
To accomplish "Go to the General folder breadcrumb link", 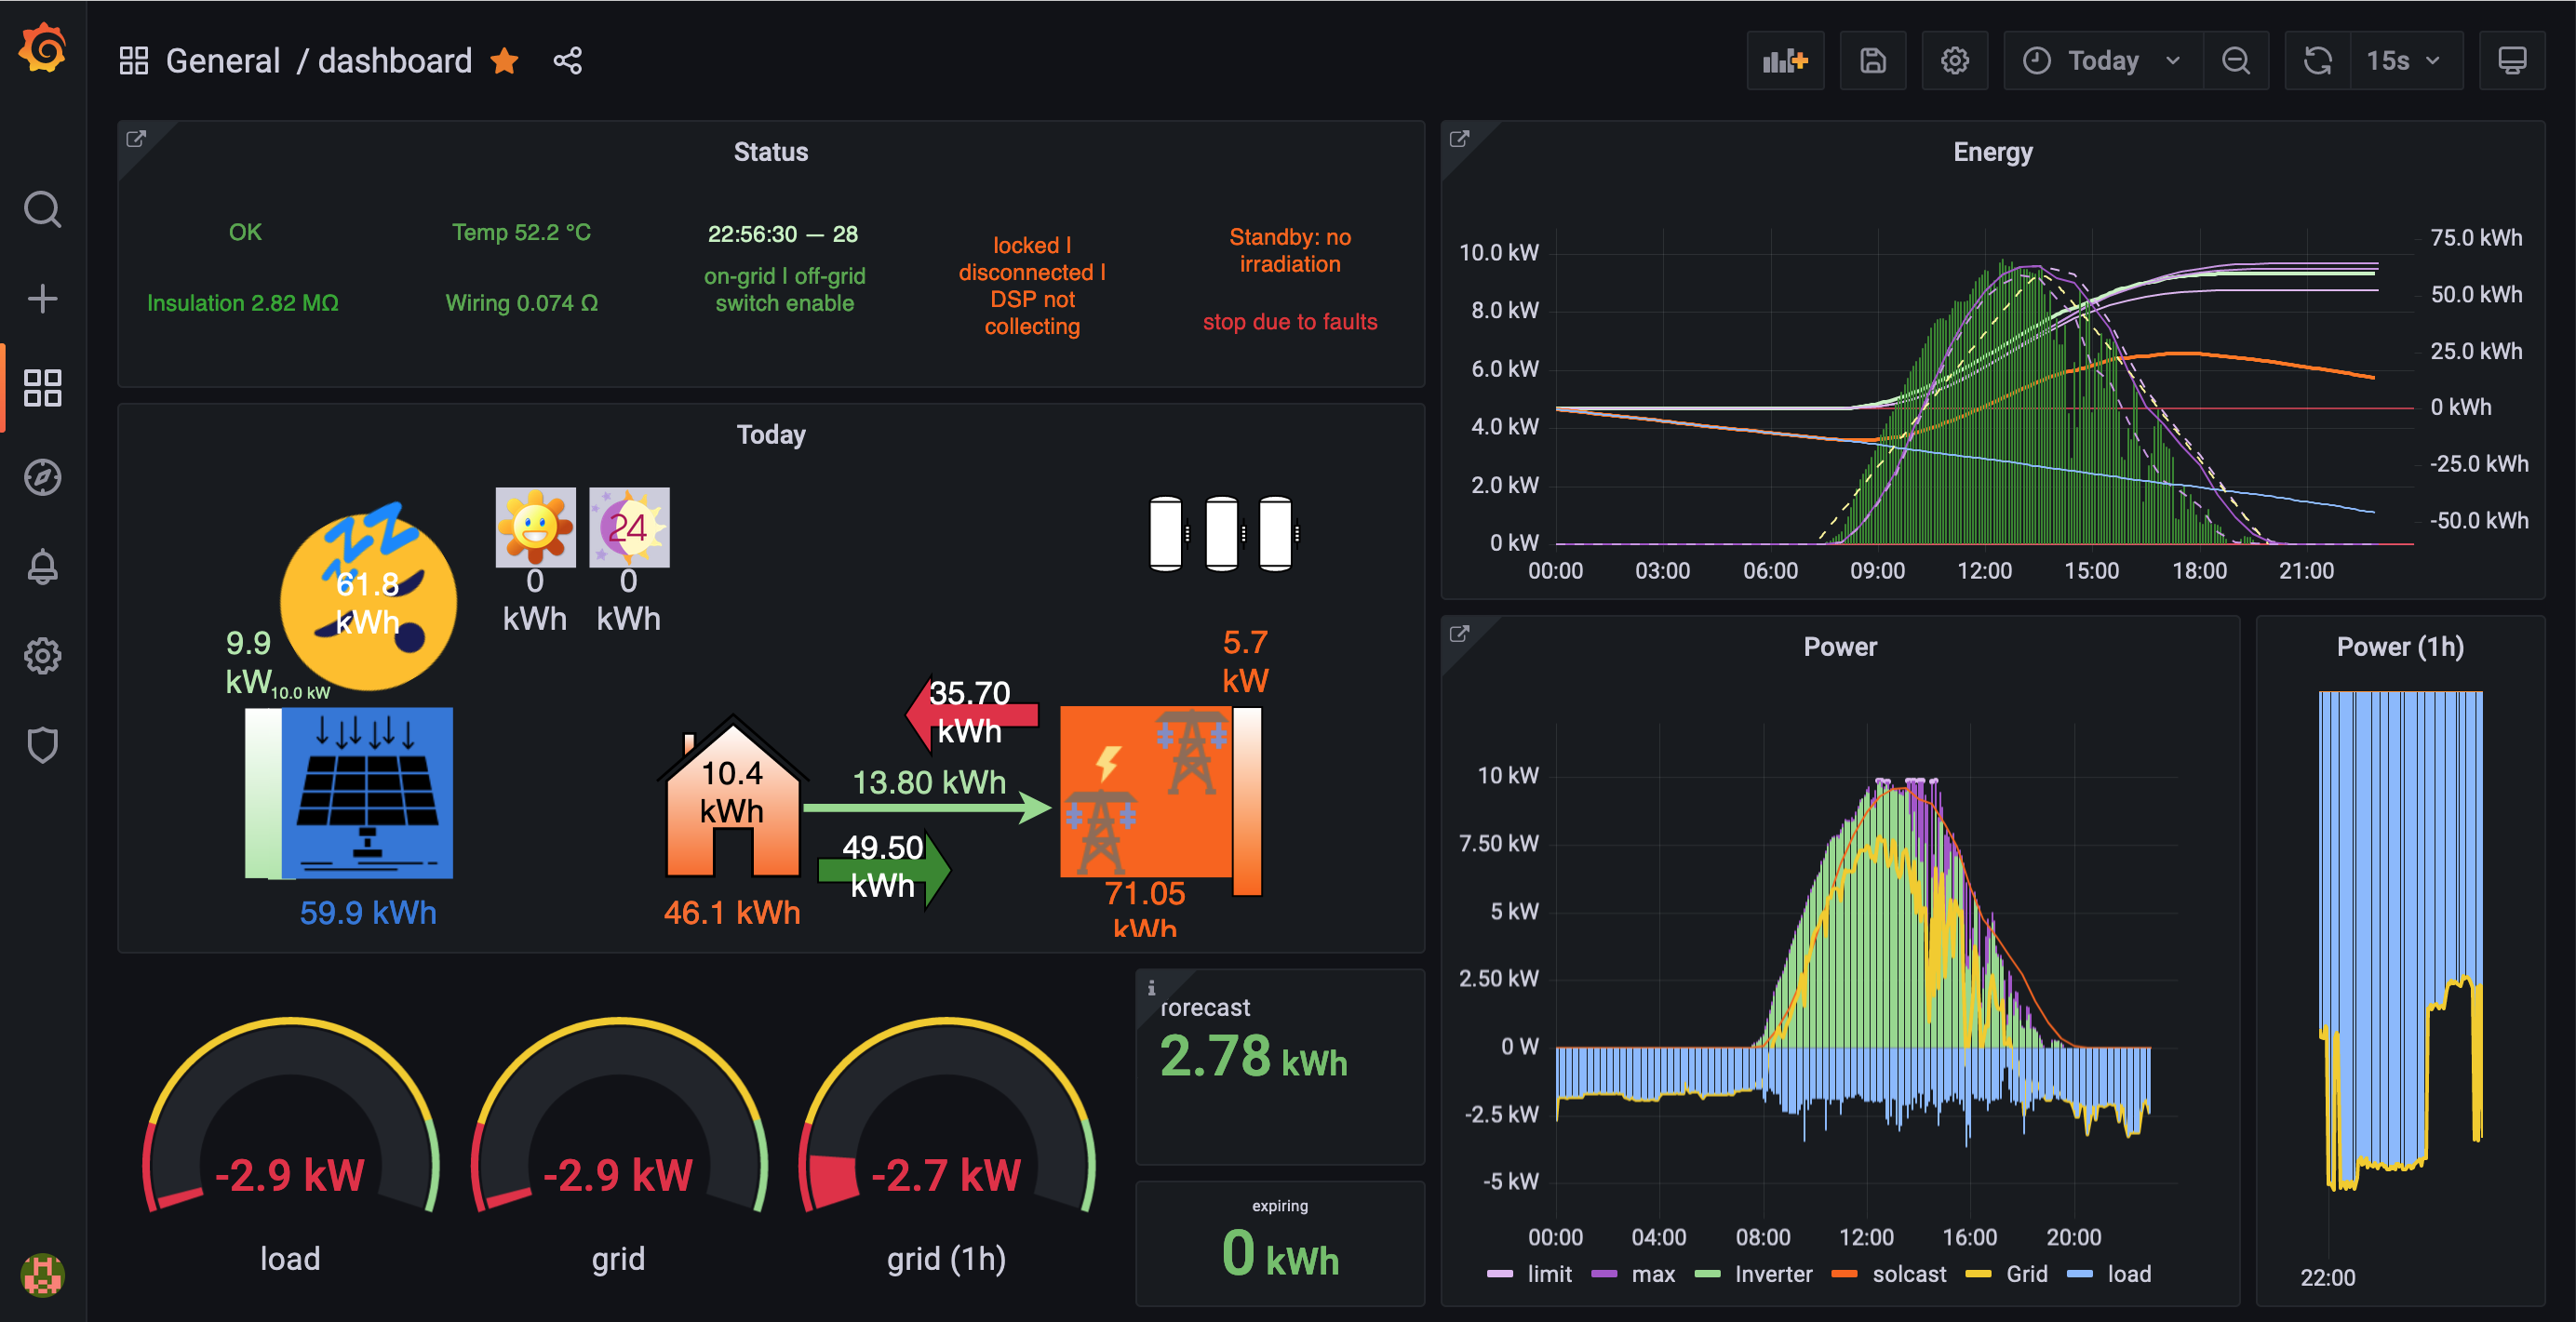I will (223, 61).
